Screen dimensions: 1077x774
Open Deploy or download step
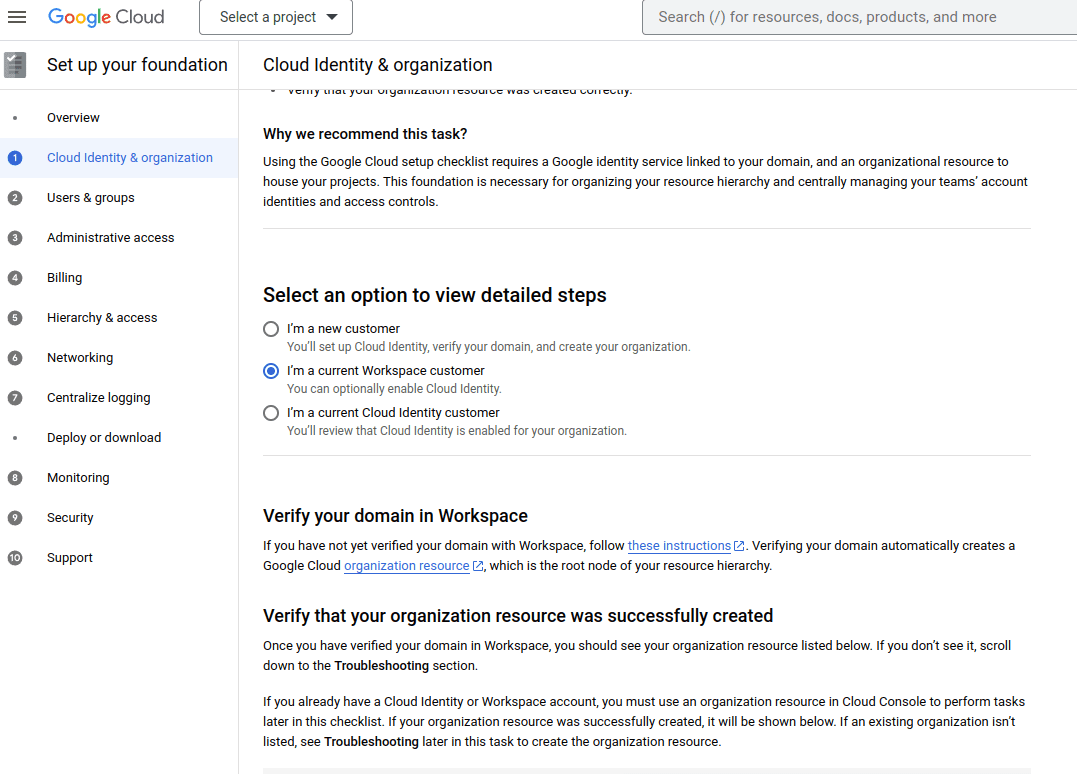coord(104,438)
